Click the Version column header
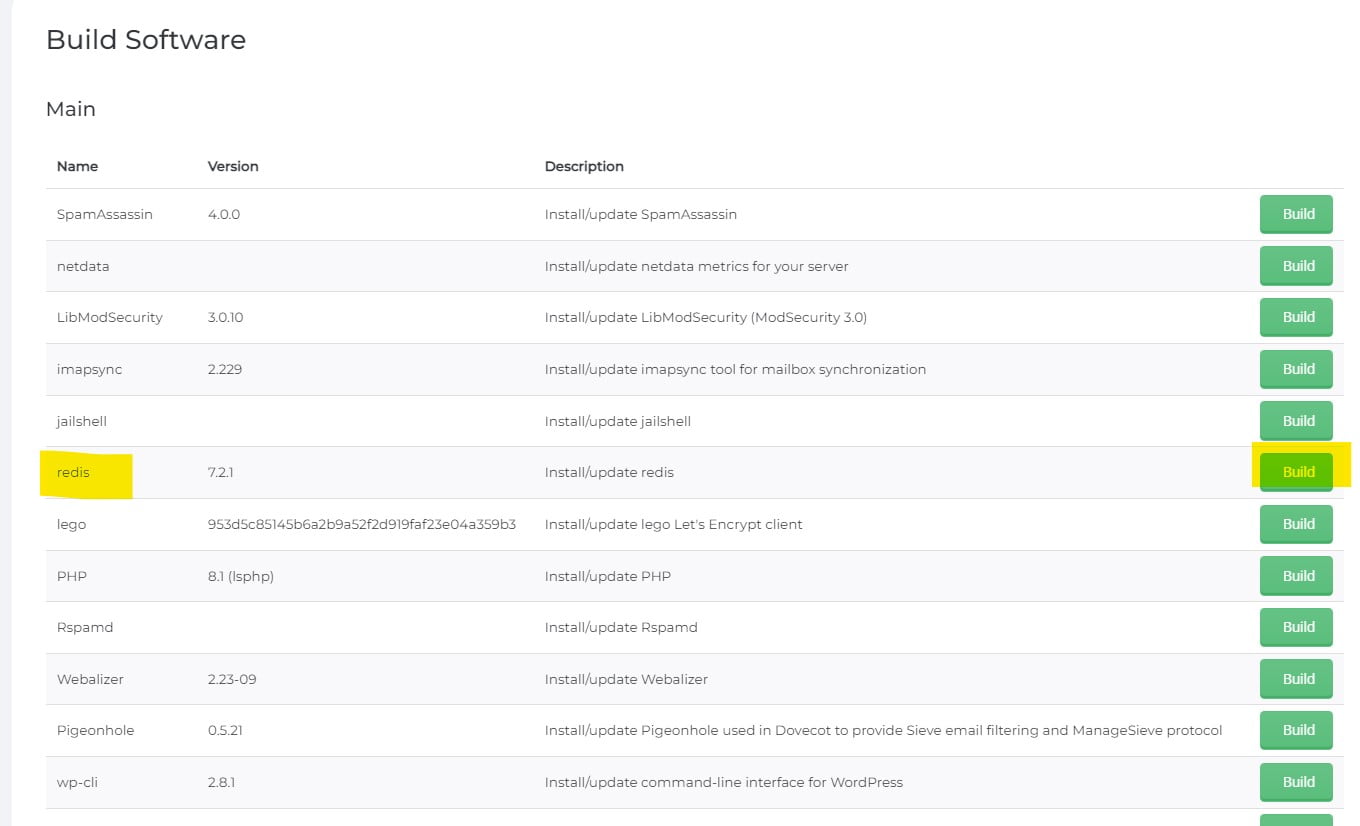This screenshot has width=1360, height=826. click(233, 166)
